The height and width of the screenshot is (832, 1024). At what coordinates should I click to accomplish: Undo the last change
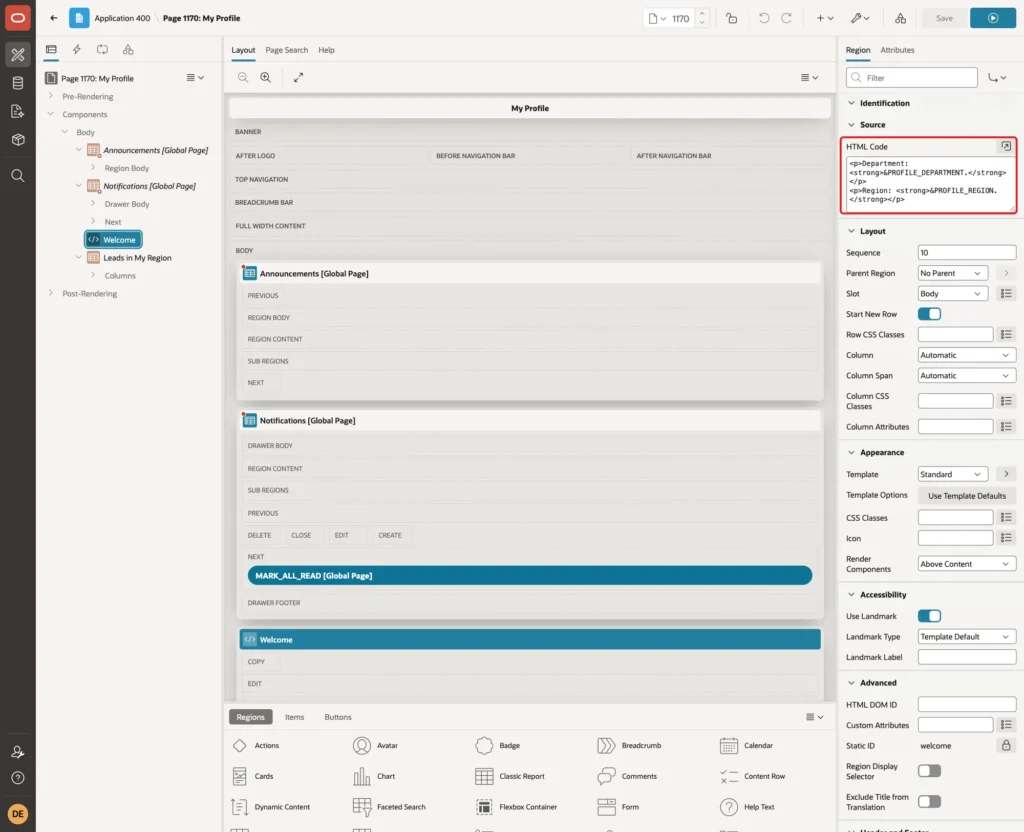point(763,18)
